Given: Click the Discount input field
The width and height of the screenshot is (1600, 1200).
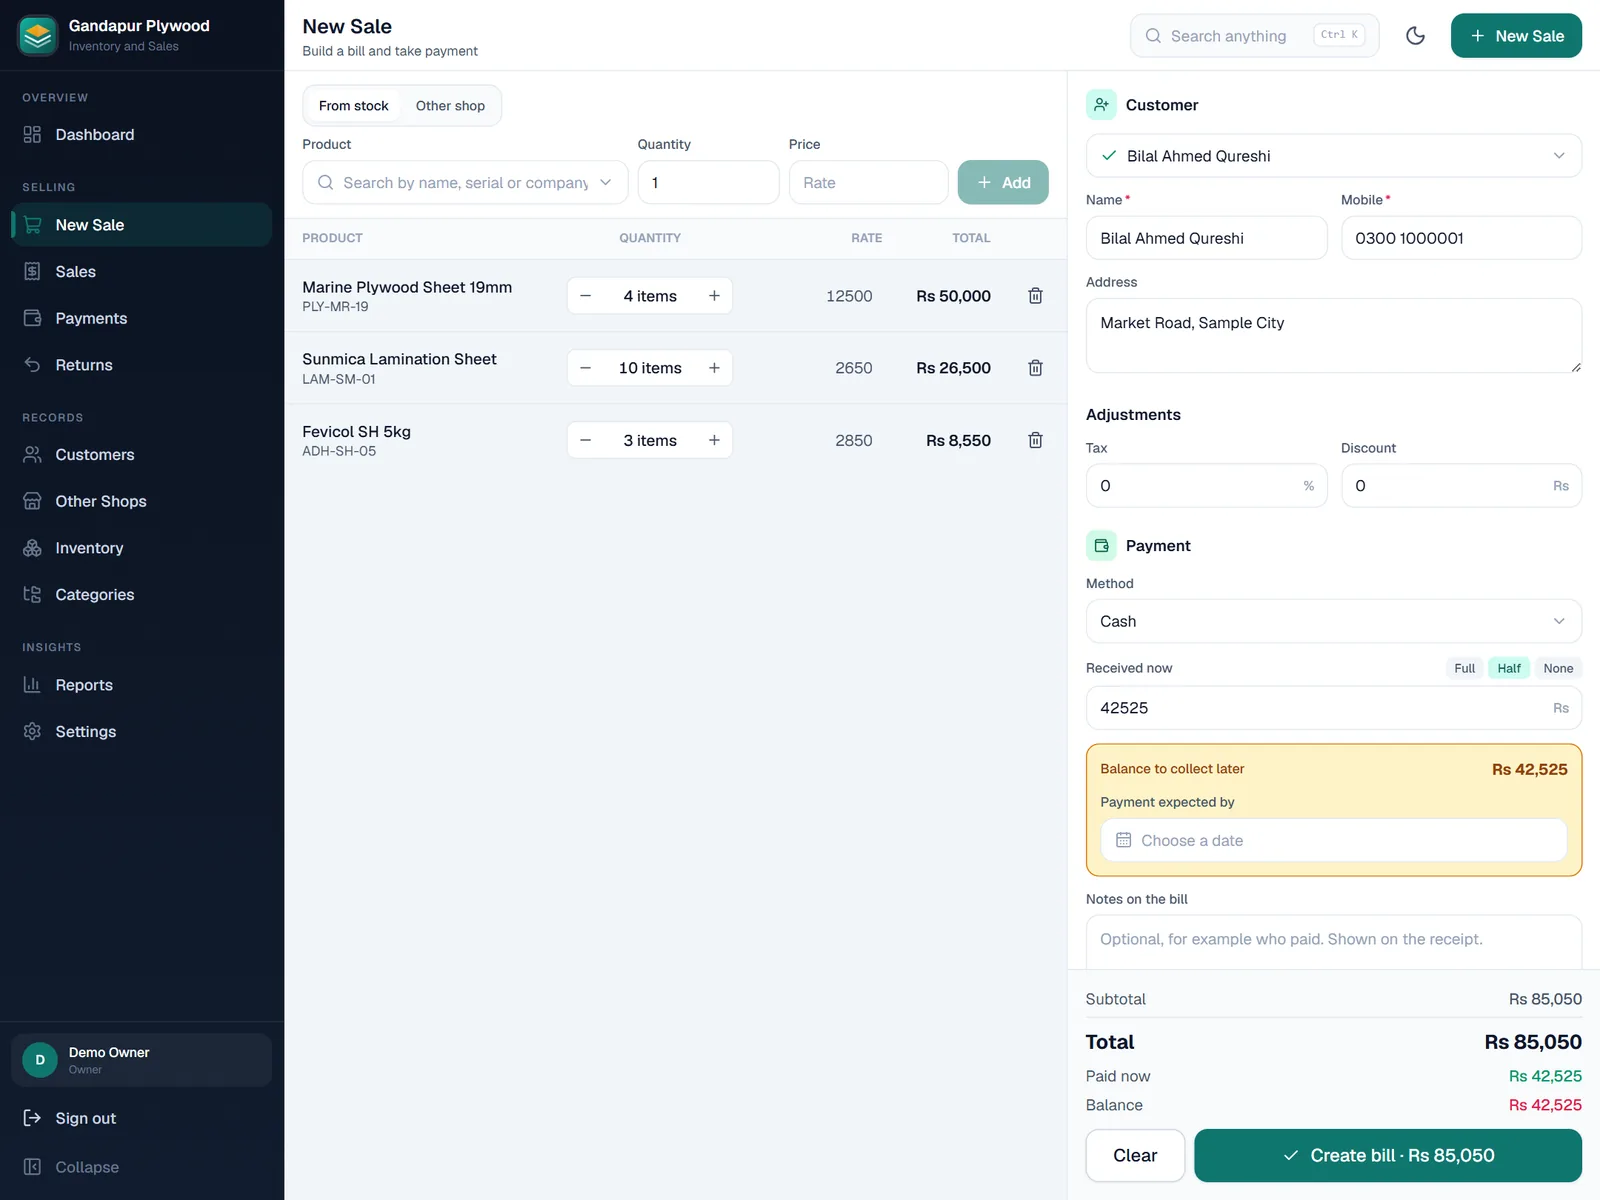Looking at the screenshot, I should point(1461,486).
